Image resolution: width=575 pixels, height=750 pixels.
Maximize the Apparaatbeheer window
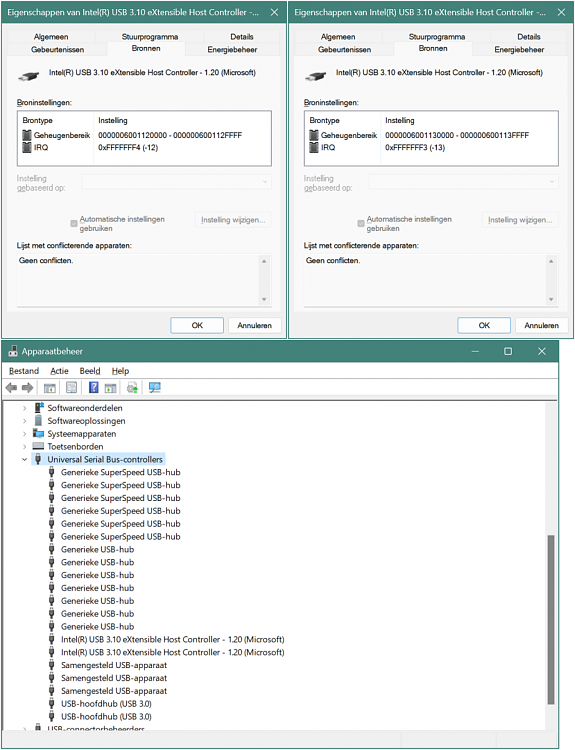(508, 351)
